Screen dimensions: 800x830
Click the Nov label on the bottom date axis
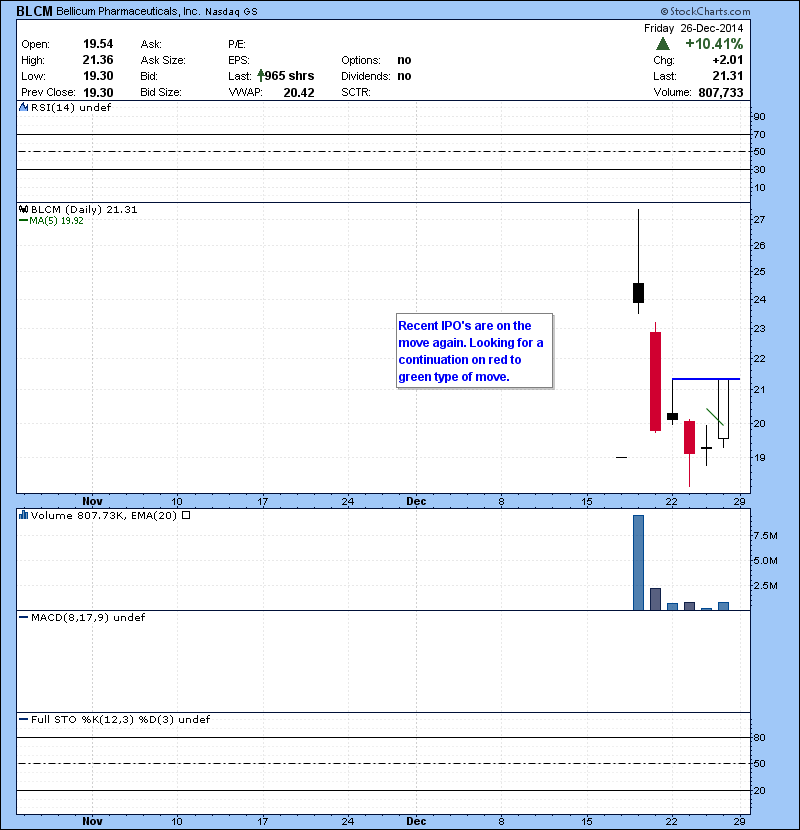click(93, 821)
